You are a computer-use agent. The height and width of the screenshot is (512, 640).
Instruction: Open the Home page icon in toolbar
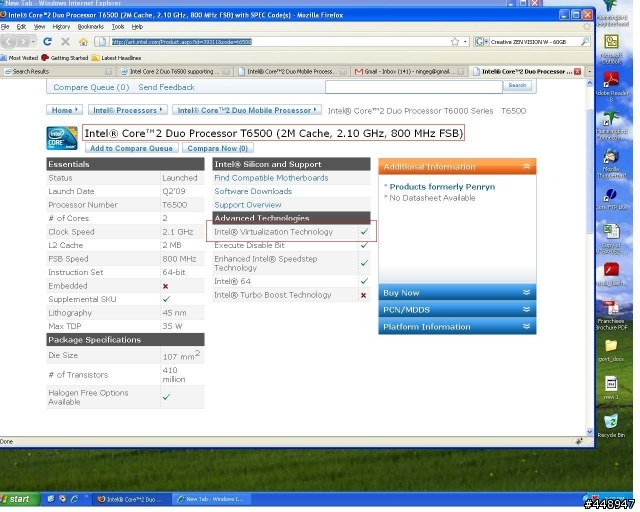point(83,41)
